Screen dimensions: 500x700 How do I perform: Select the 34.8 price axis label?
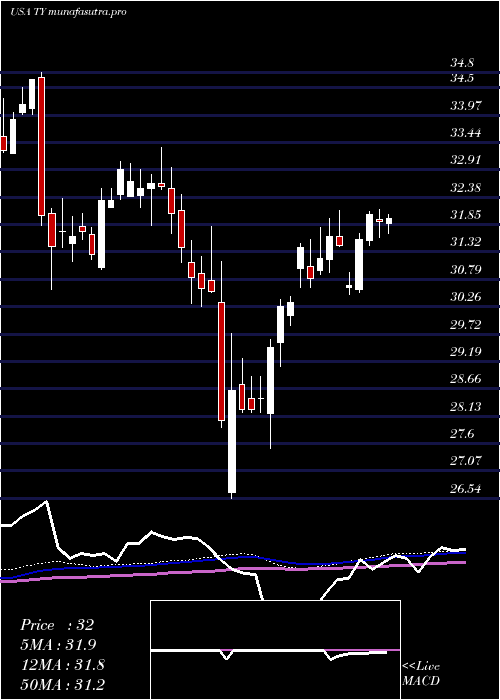[x=462, y=63]
